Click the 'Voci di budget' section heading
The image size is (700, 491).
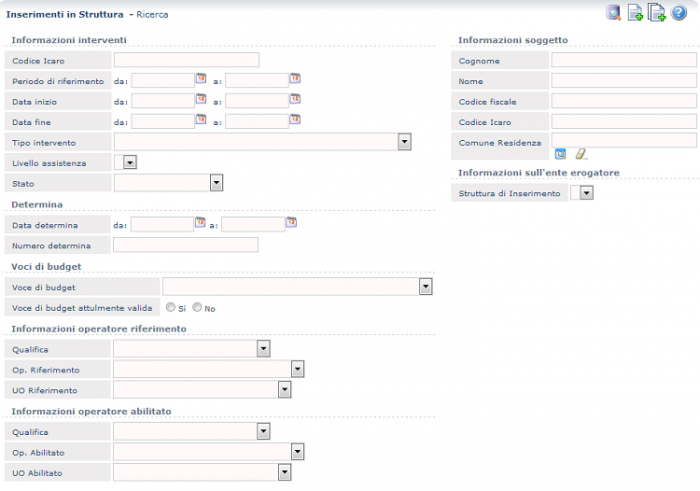tap(46, 266)
